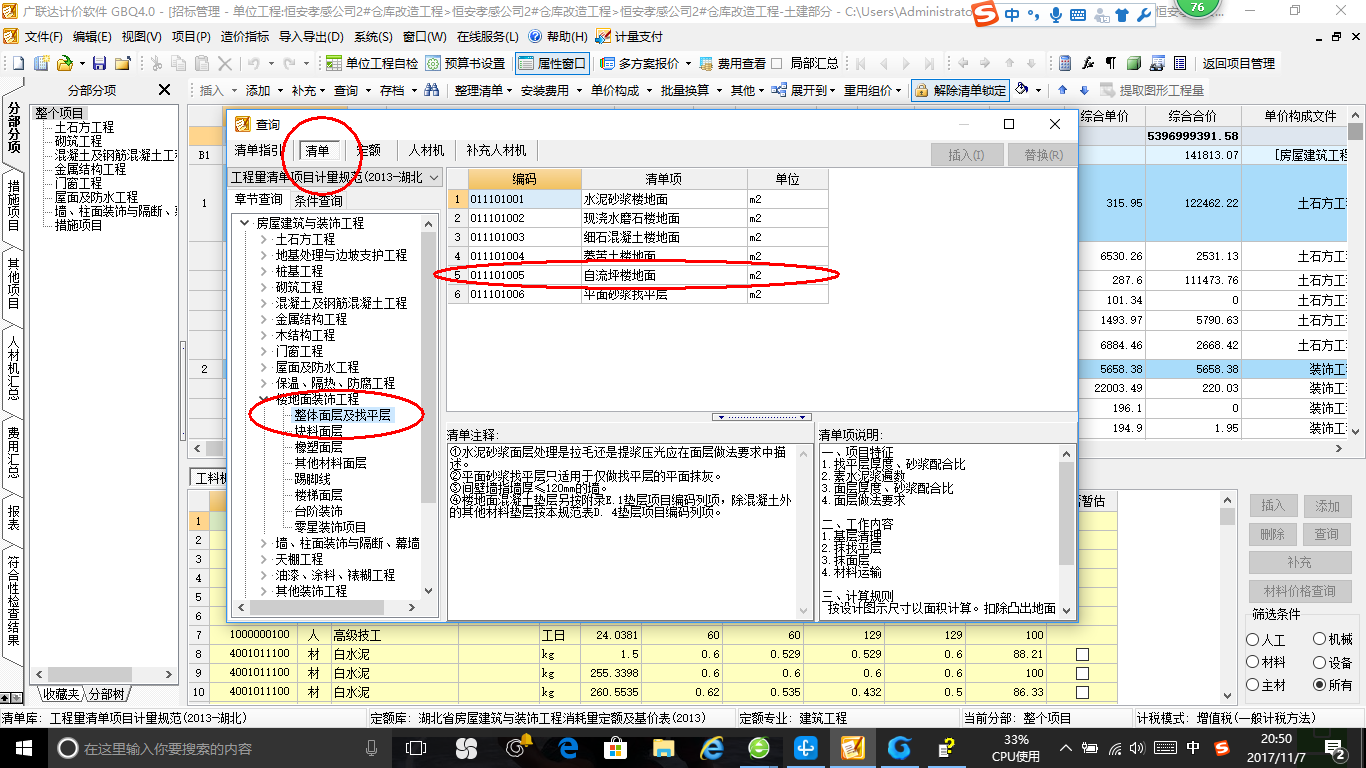Select row 011101005 自流坪楼地面
The height and width of the screenshot is (768, 1366).
click(x=637, y=275)
